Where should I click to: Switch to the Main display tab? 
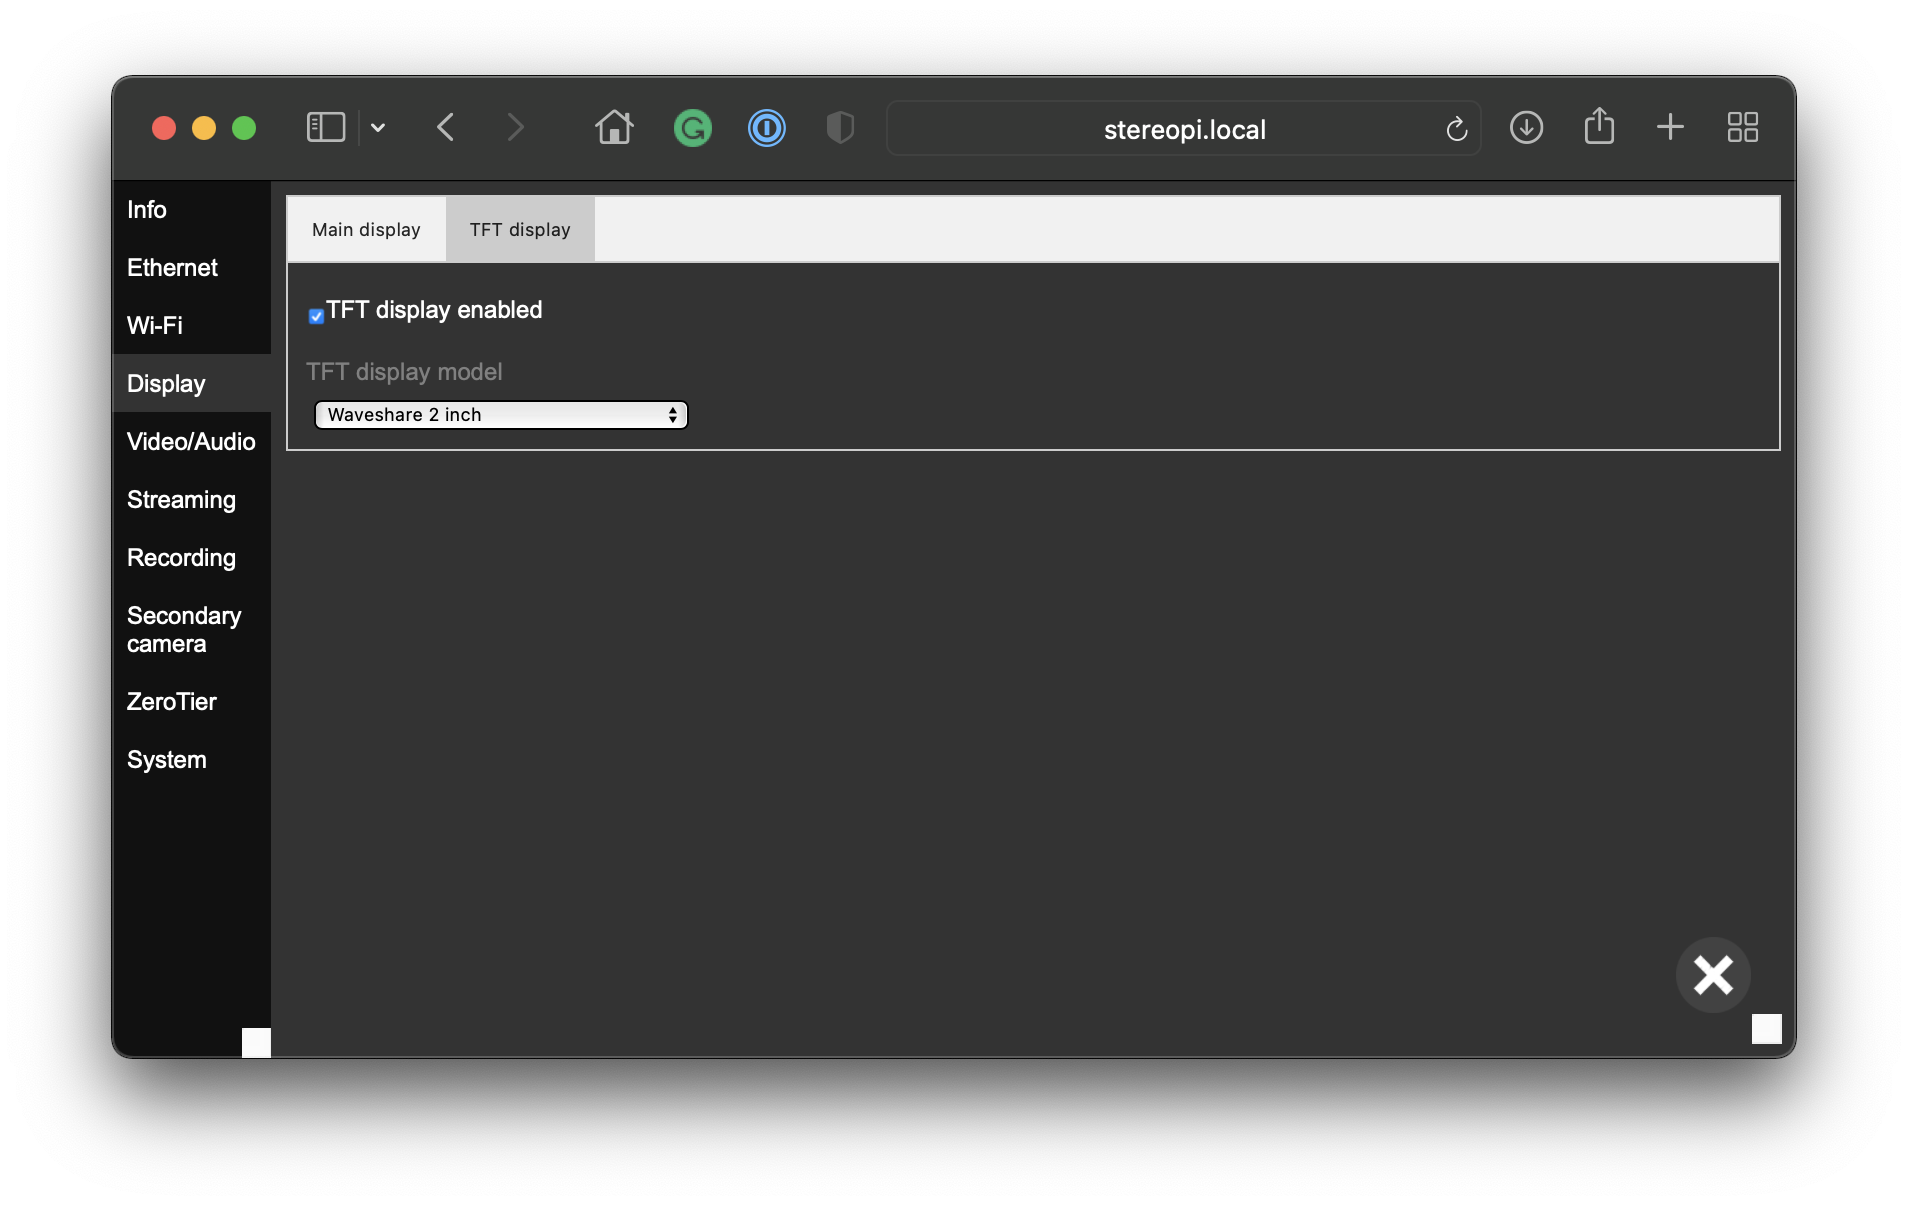tap(366, 230)
